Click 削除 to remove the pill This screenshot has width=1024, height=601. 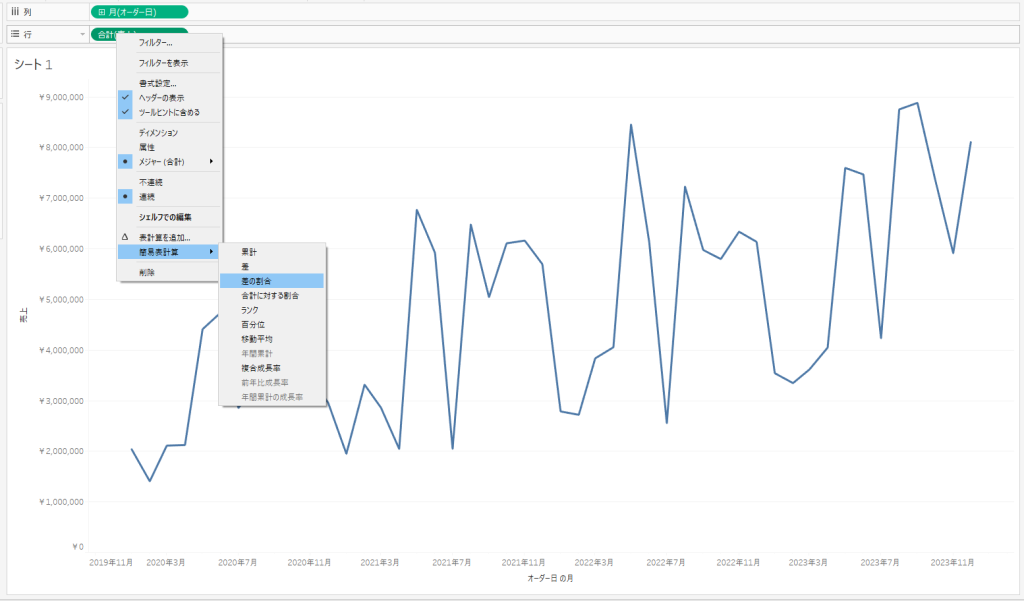point(147,272)
